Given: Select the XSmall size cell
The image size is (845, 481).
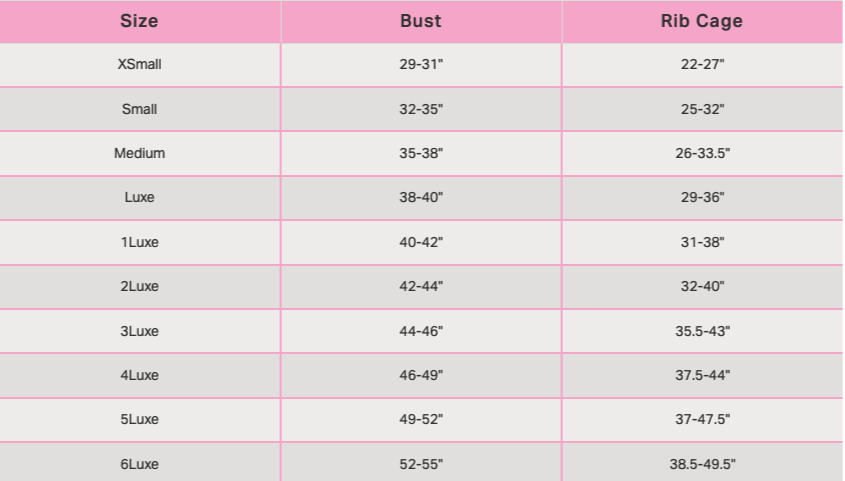Looking at the screenshot, I should [x=139, y=65].
